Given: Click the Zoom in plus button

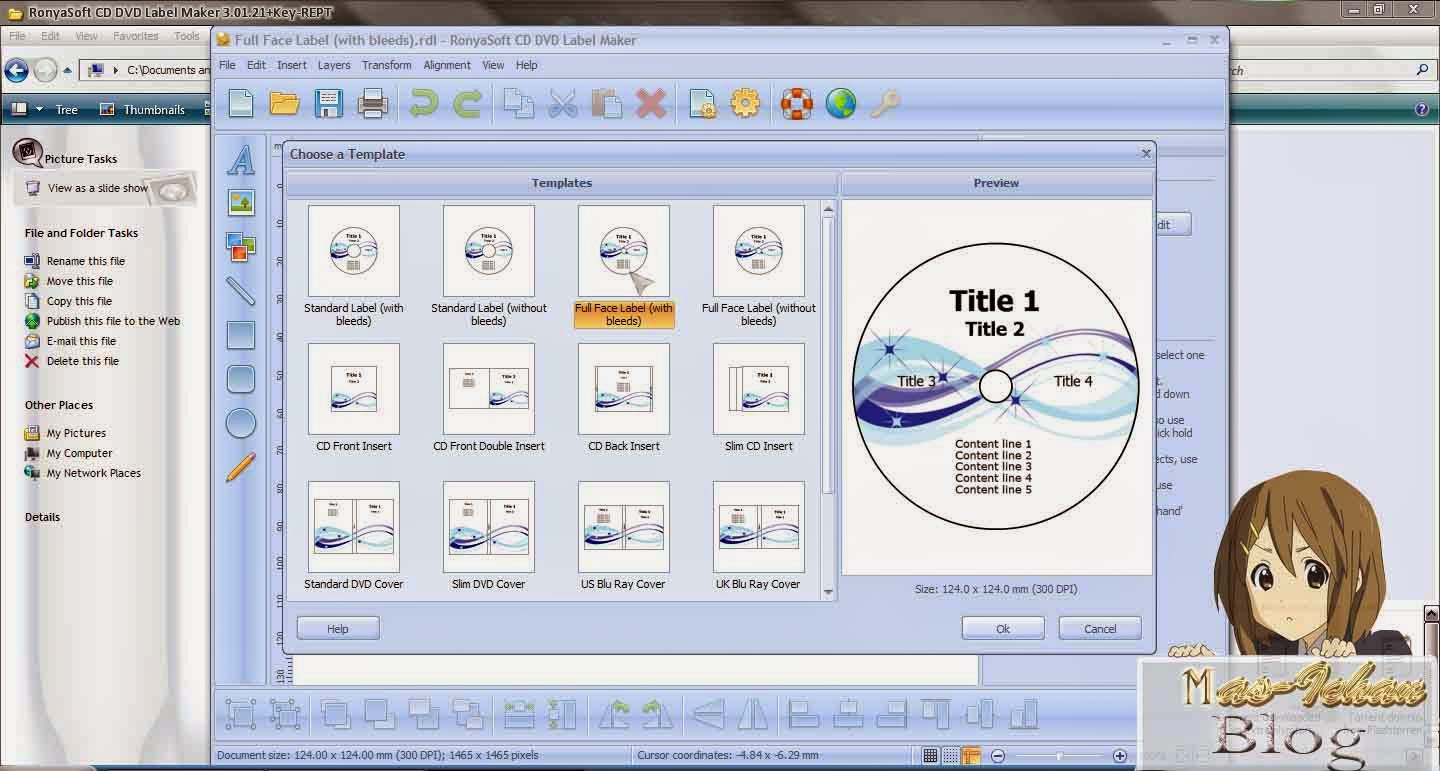Looking at the screenshot, I should click(x=1120, y=756).
